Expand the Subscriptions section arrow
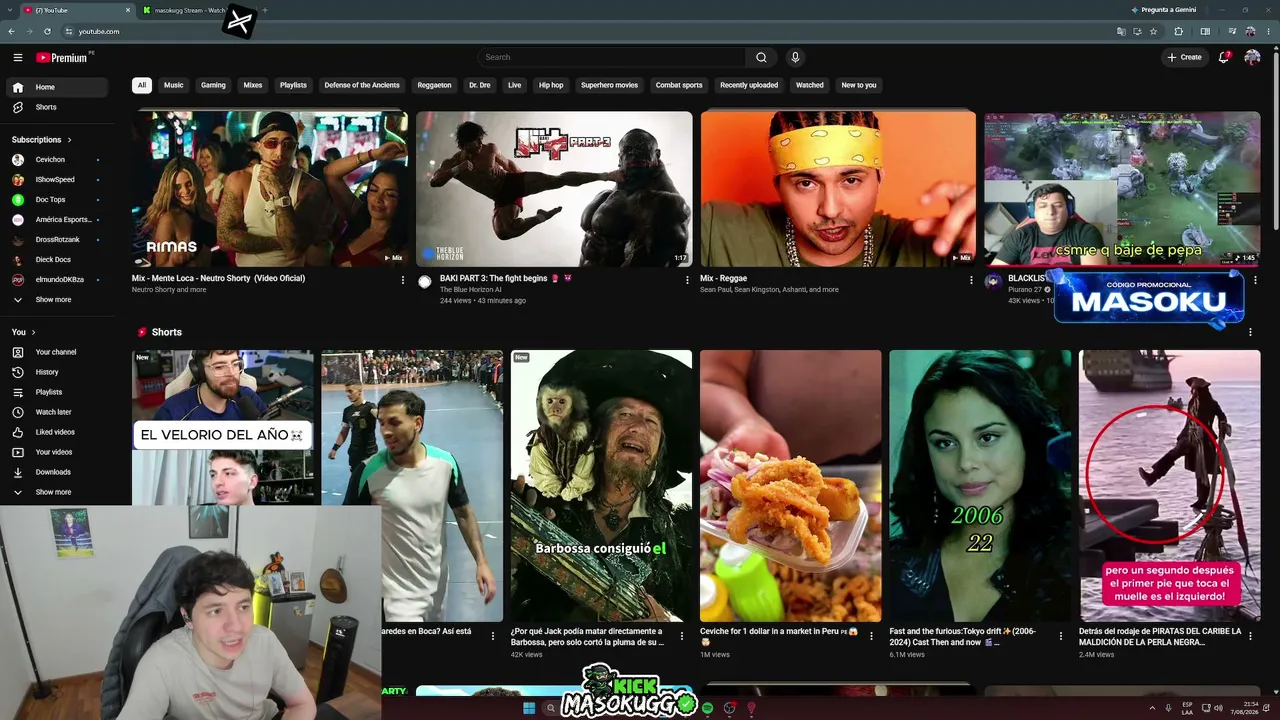The width and height of the screenshot is (1280, 720). point(69,140)
